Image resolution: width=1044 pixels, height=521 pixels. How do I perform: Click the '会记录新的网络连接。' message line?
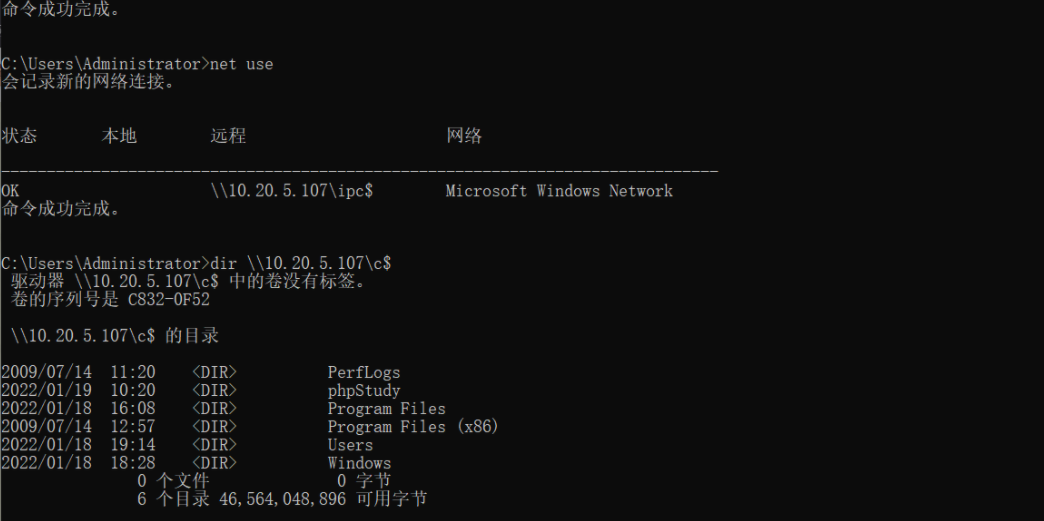(87, 82)
